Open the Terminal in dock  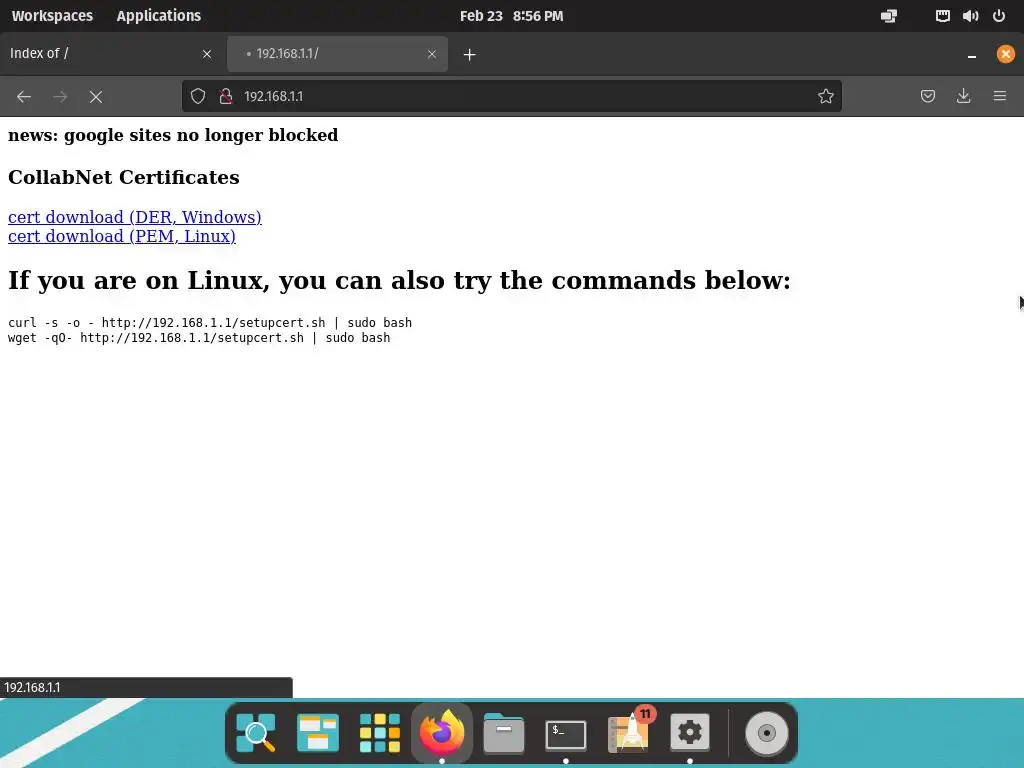[x=566, y=733]
